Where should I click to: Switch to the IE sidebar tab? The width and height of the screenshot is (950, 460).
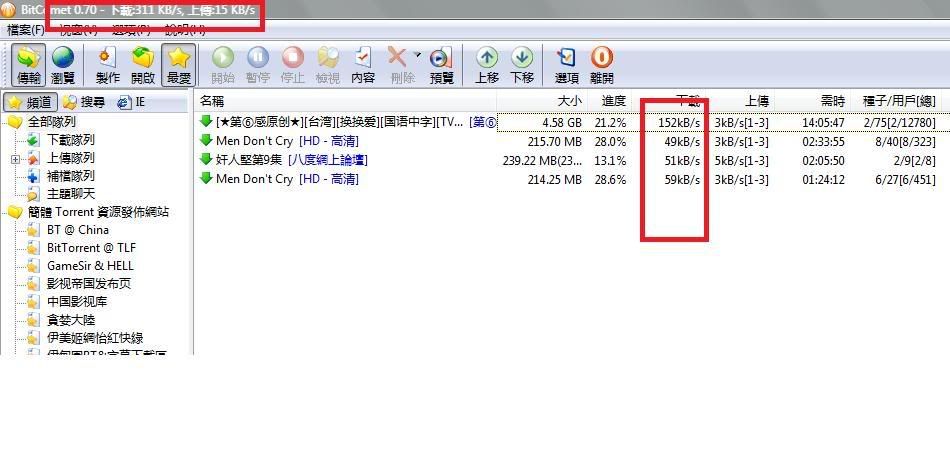[131, 102]
